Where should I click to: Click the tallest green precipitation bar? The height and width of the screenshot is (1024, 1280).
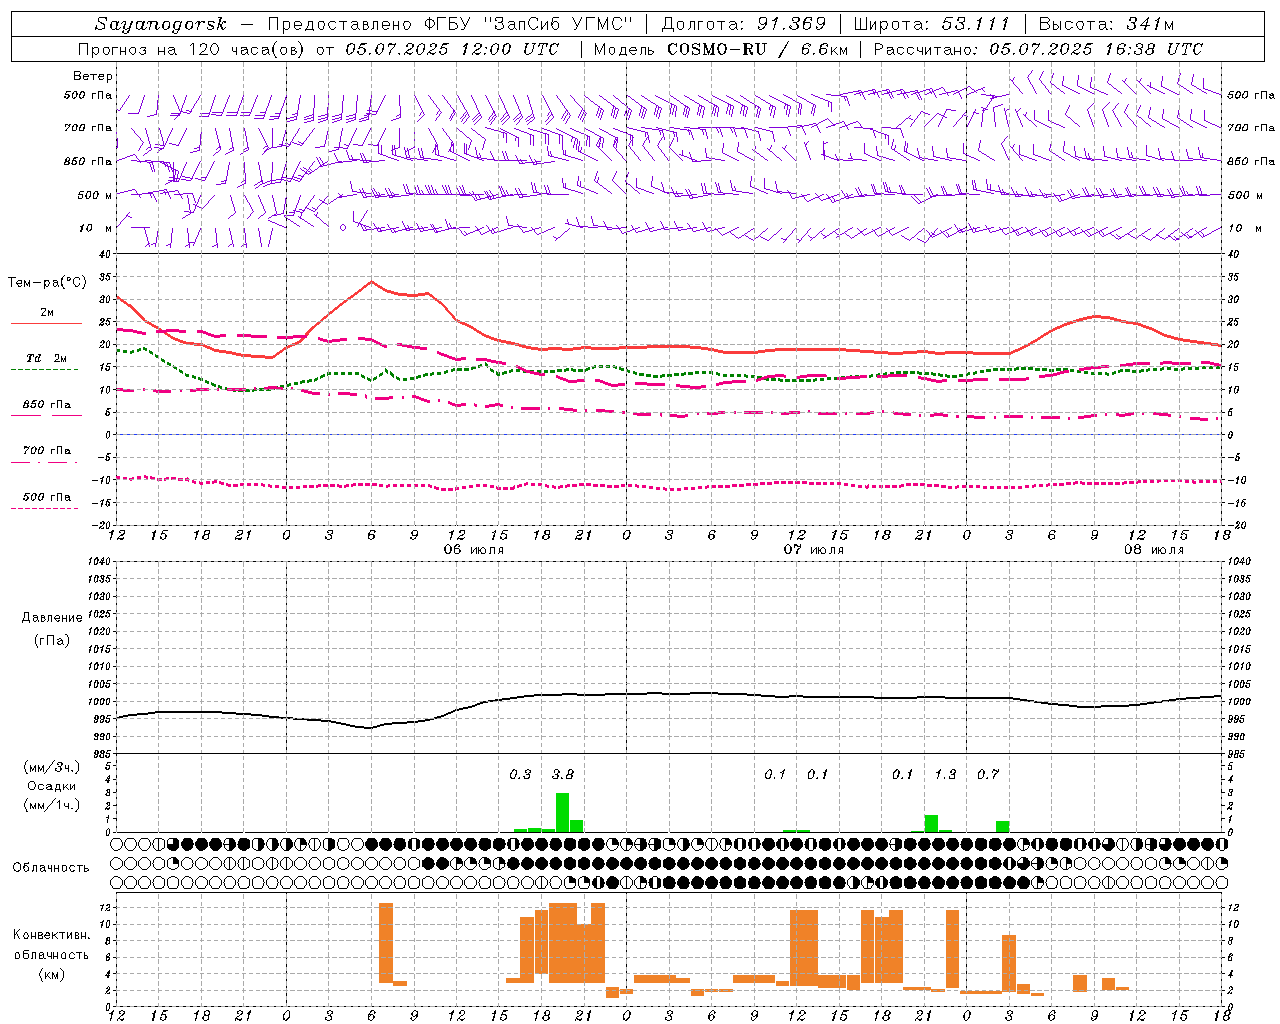tap(562, 812)
